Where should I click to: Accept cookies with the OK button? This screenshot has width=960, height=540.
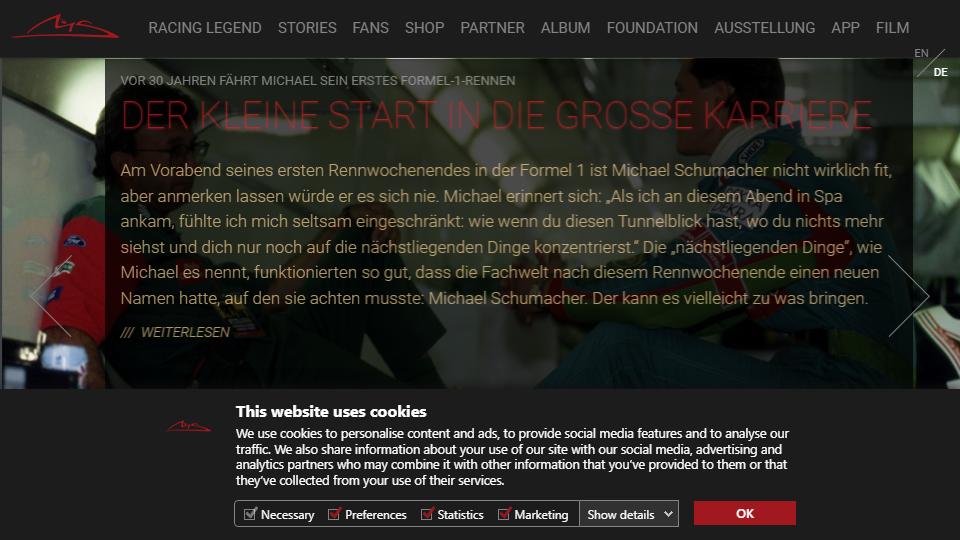(744, 513)
